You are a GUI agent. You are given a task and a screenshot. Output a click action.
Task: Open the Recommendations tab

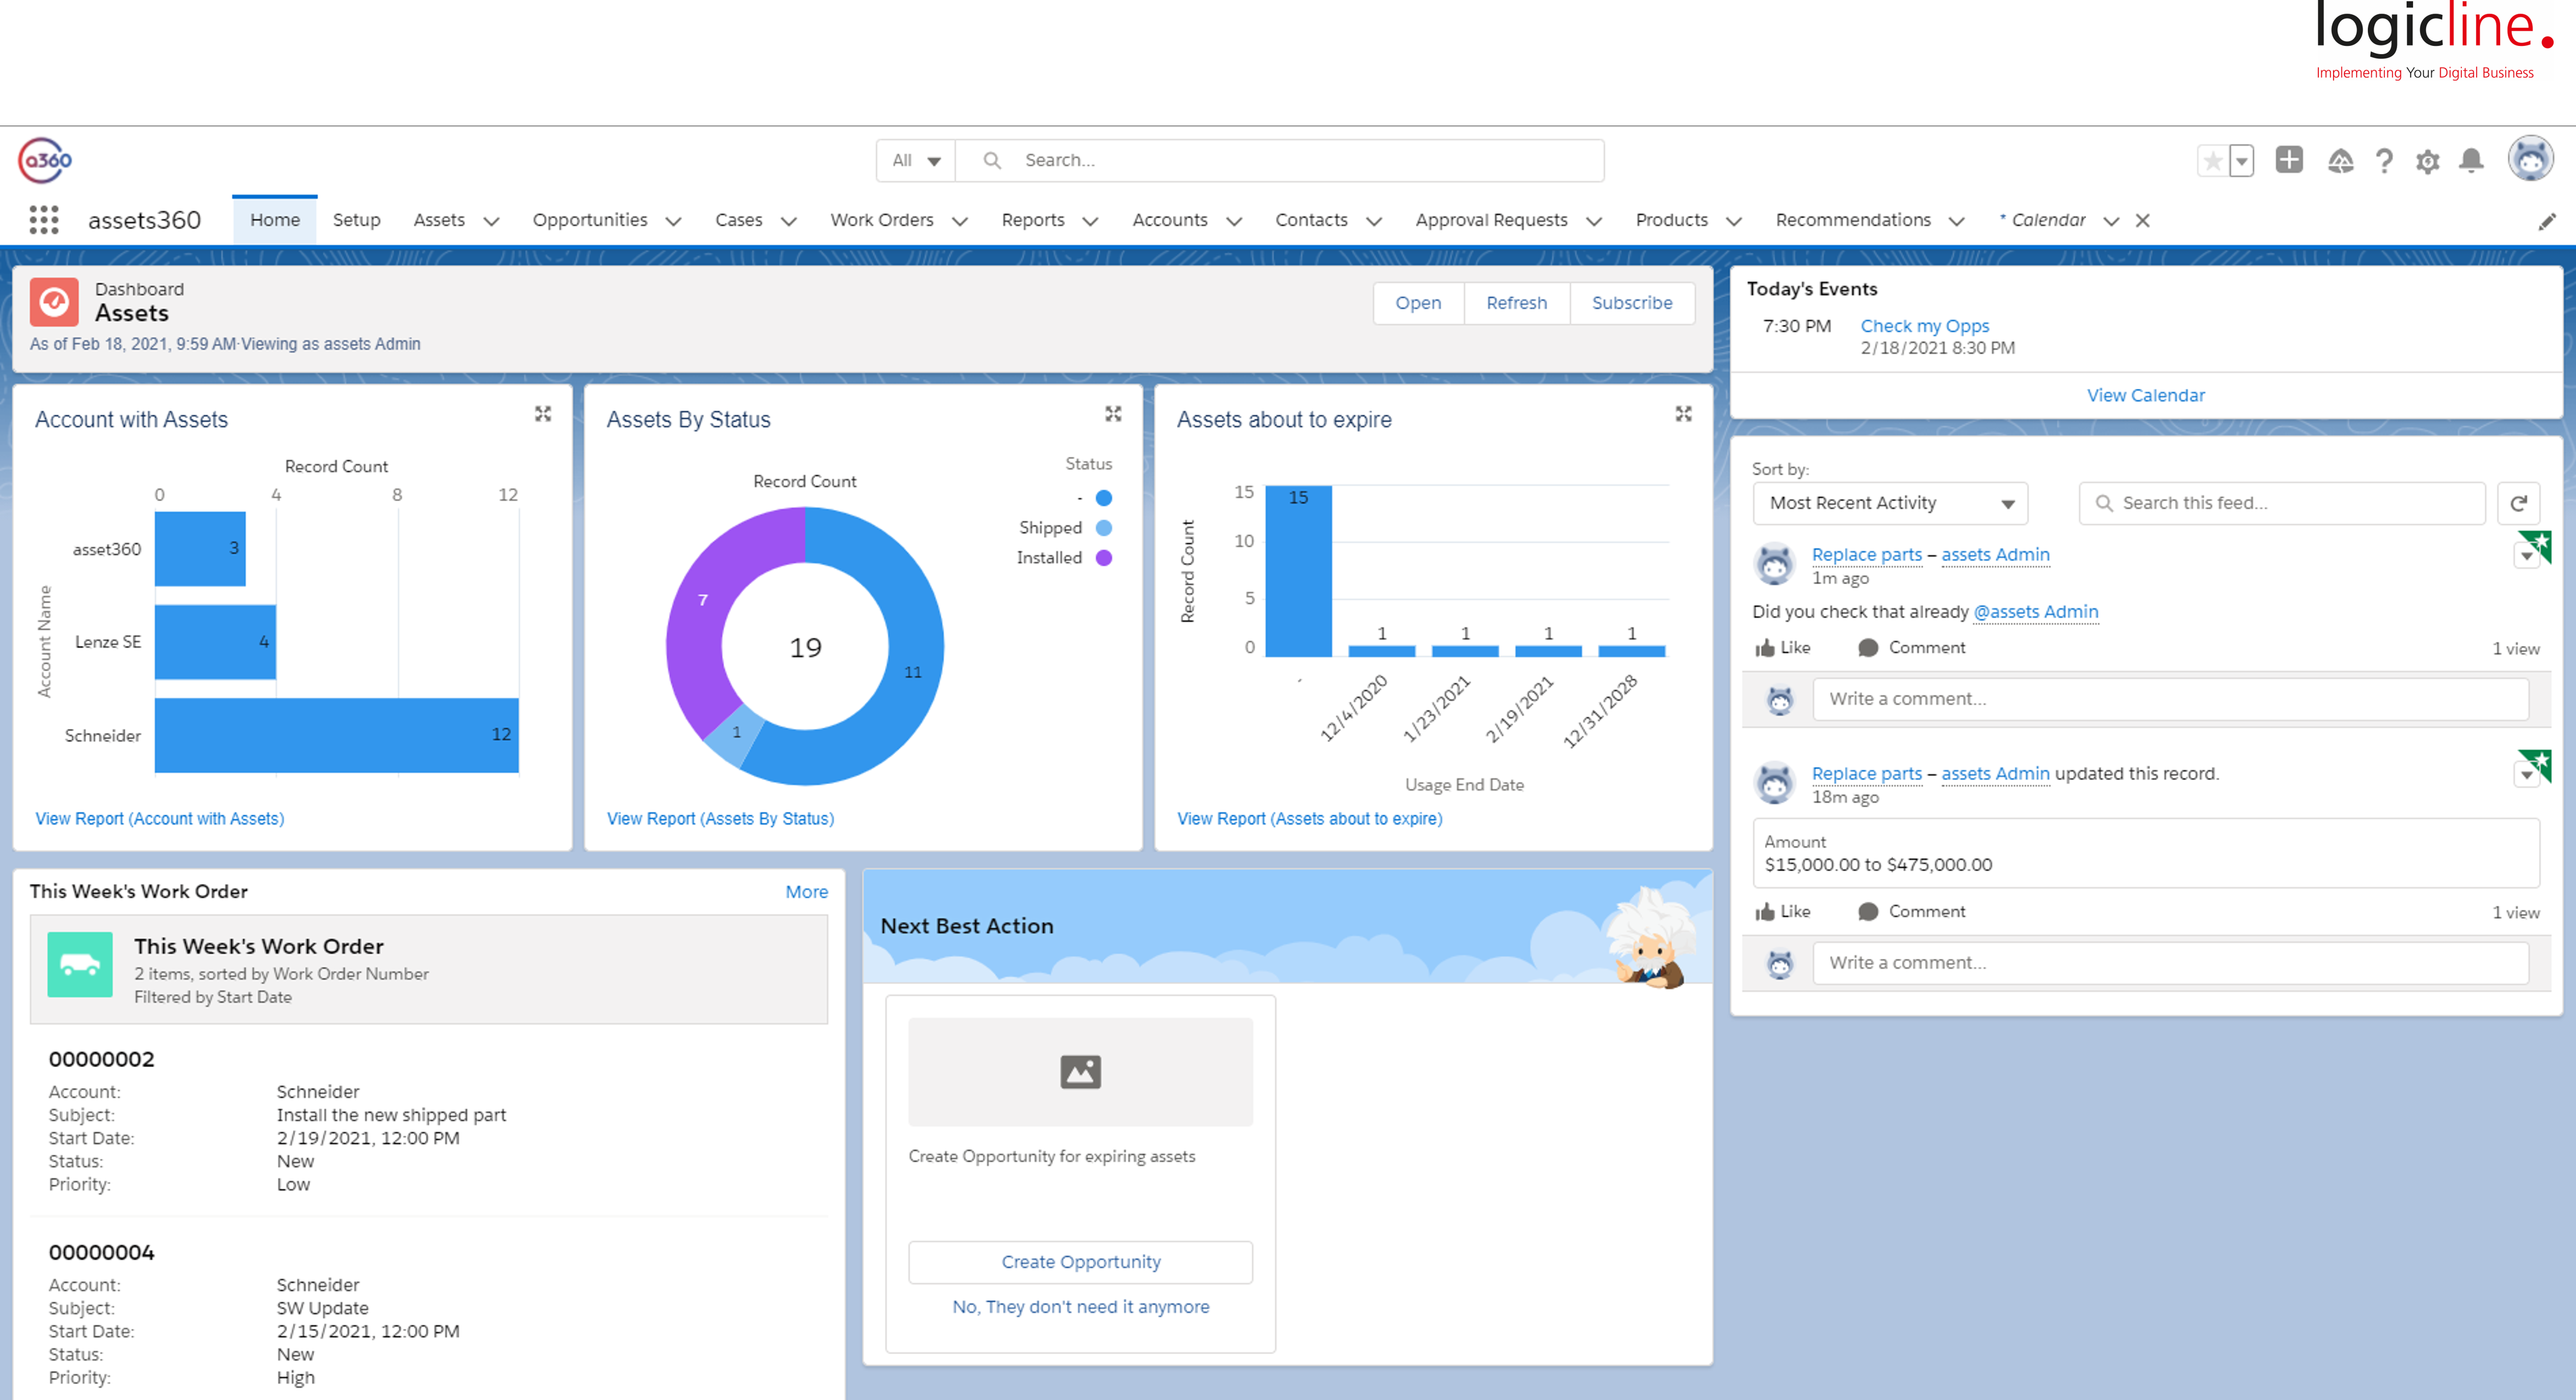coord(1853,220)
